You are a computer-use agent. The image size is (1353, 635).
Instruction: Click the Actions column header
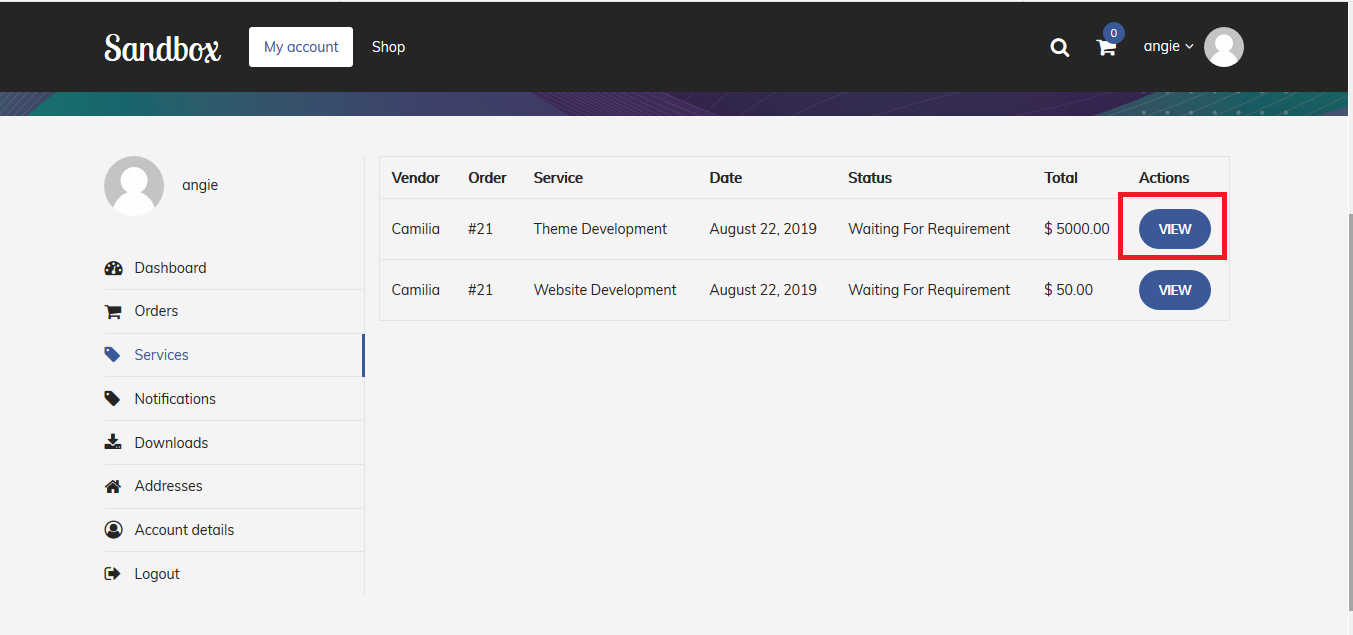1164,178
